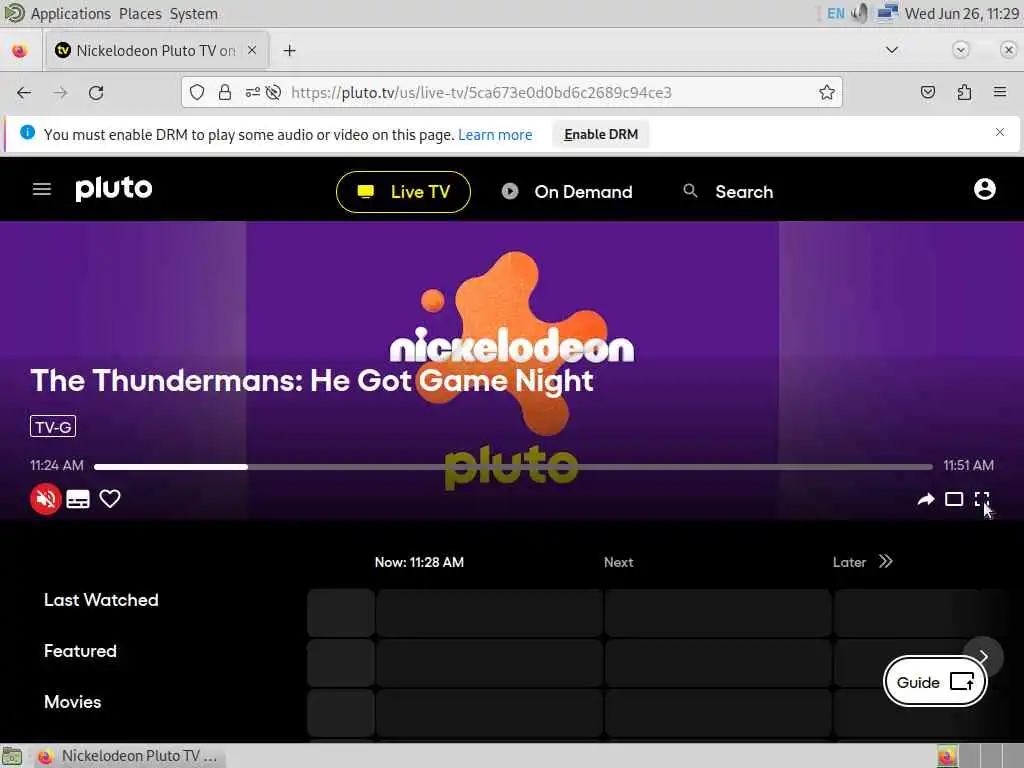Image resolution: width=1024 pixels, height=768 pixels.
Task: Open the Places menu
Action: tap(140, 14)
